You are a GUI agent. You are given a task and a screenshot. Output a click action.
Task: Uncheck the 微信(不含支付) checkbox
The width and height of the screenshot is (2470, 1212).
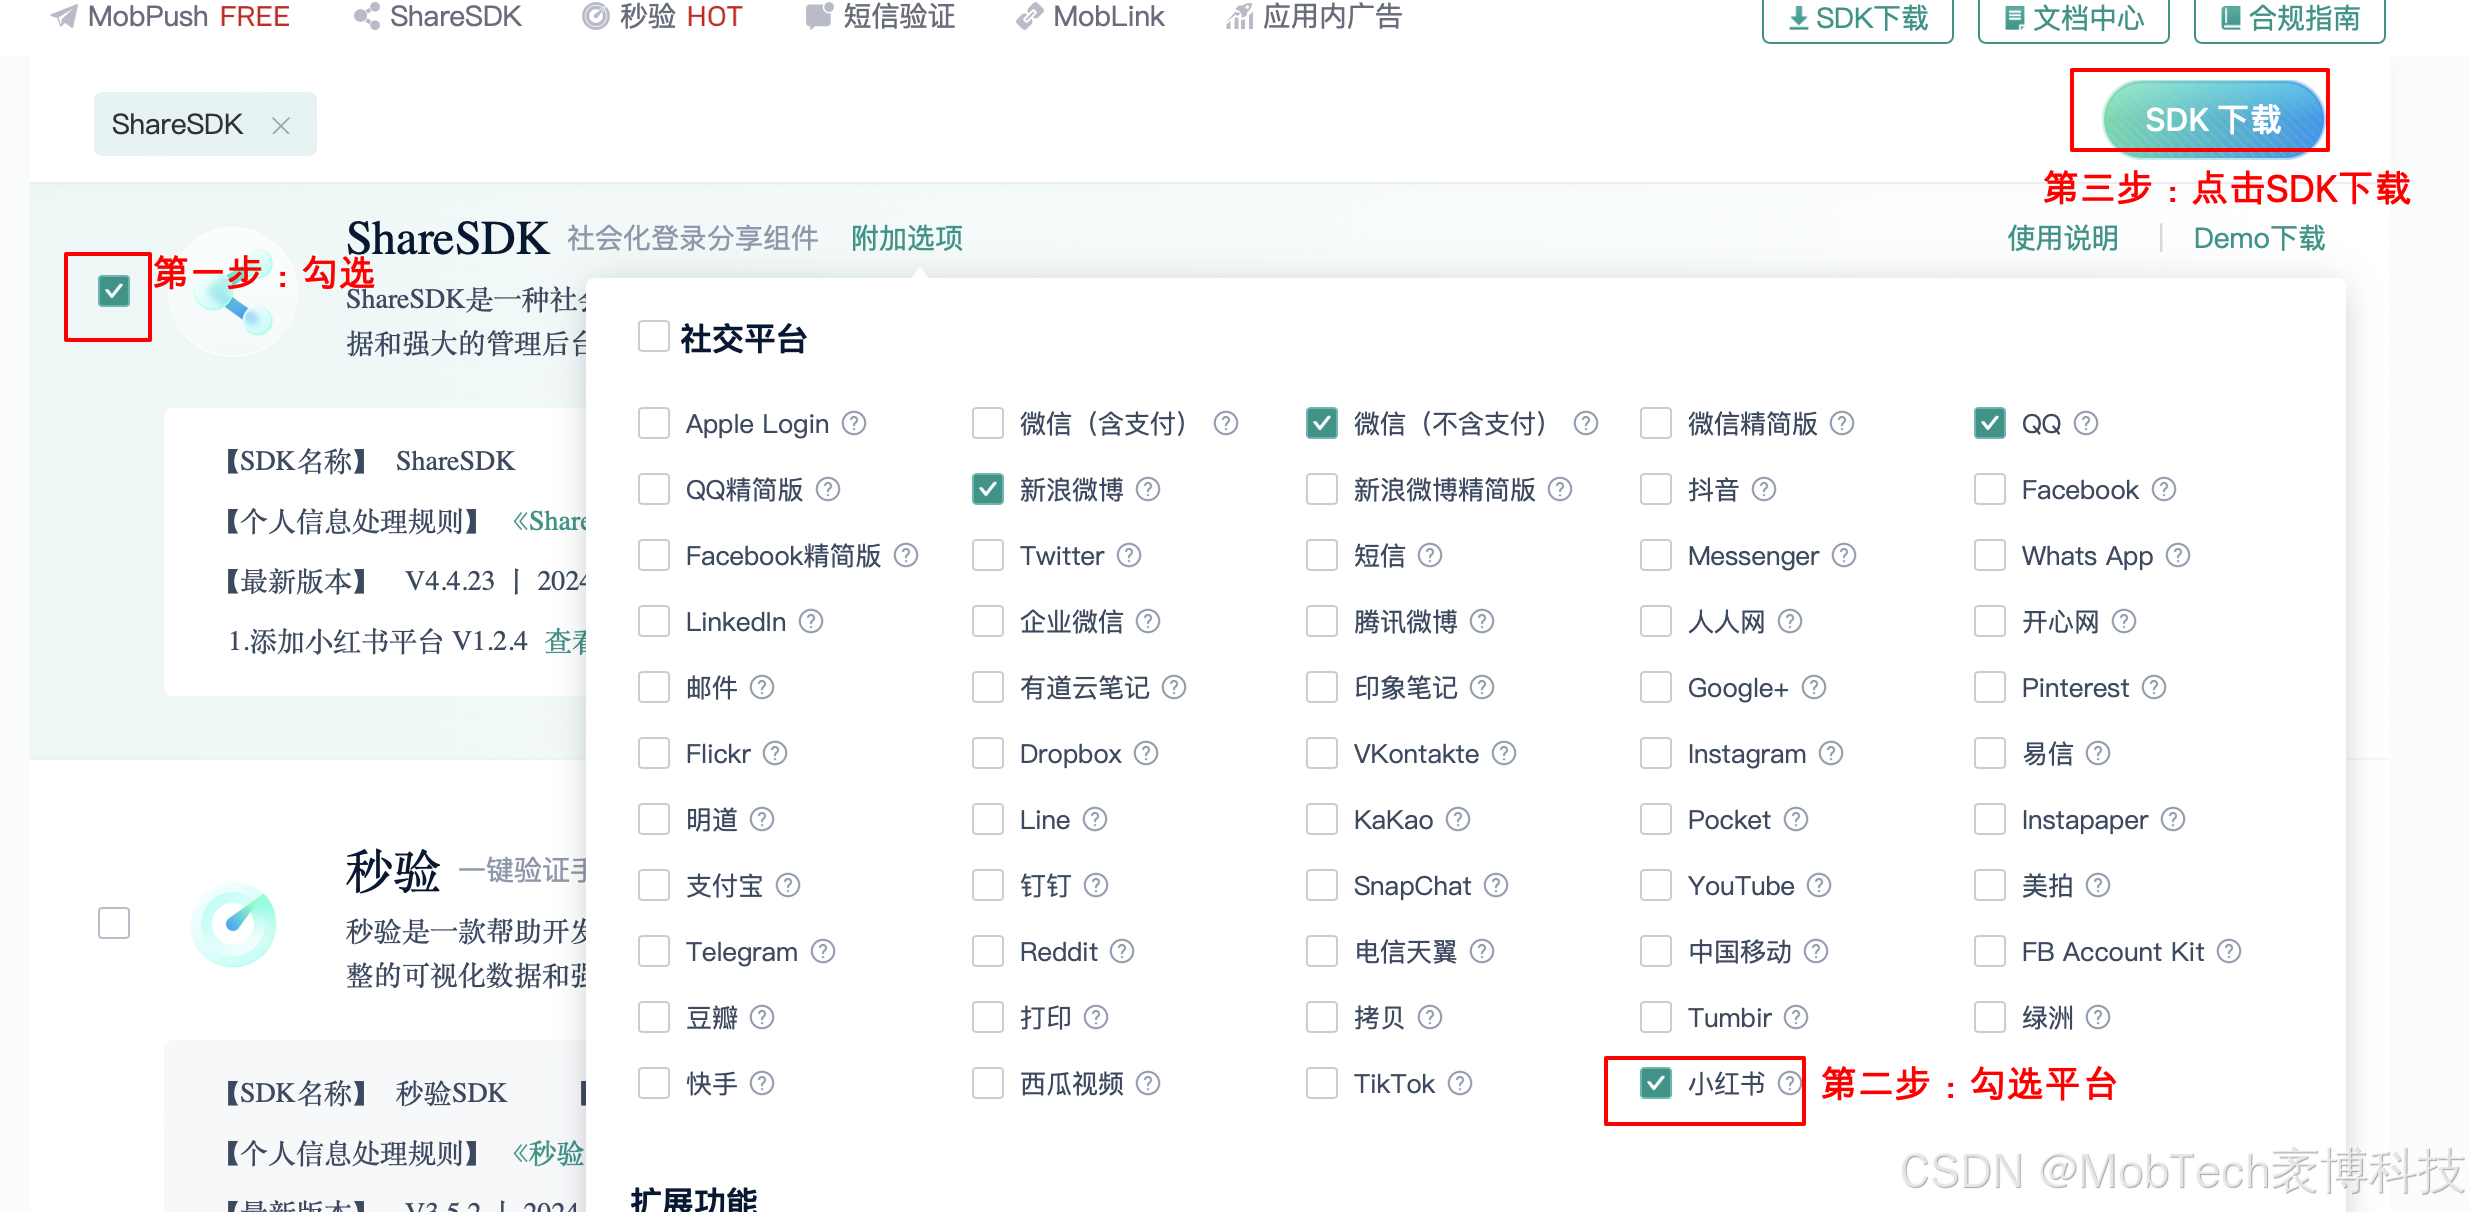[1322, 423]
